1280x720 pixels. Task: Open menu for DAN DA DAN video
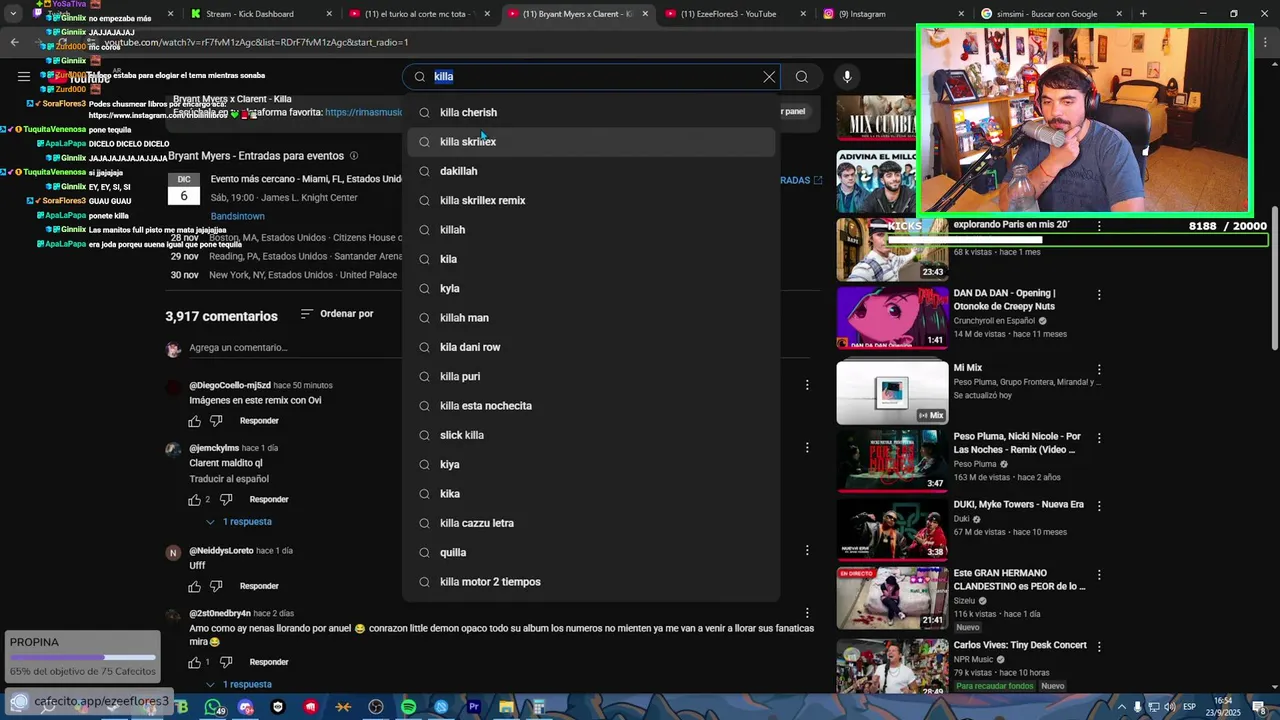click(x=1099, y=295)
